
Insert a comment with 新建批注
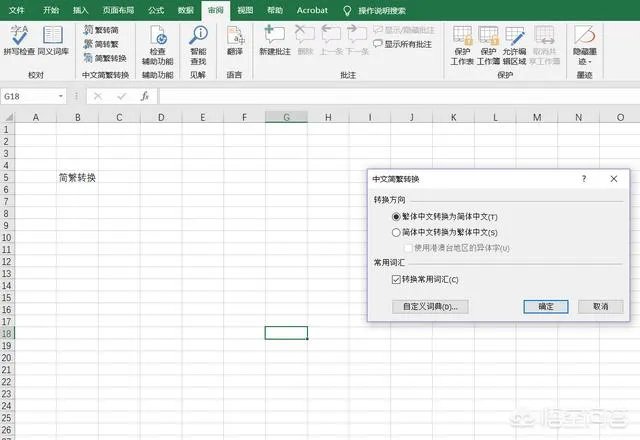click(x=275, y=40)
